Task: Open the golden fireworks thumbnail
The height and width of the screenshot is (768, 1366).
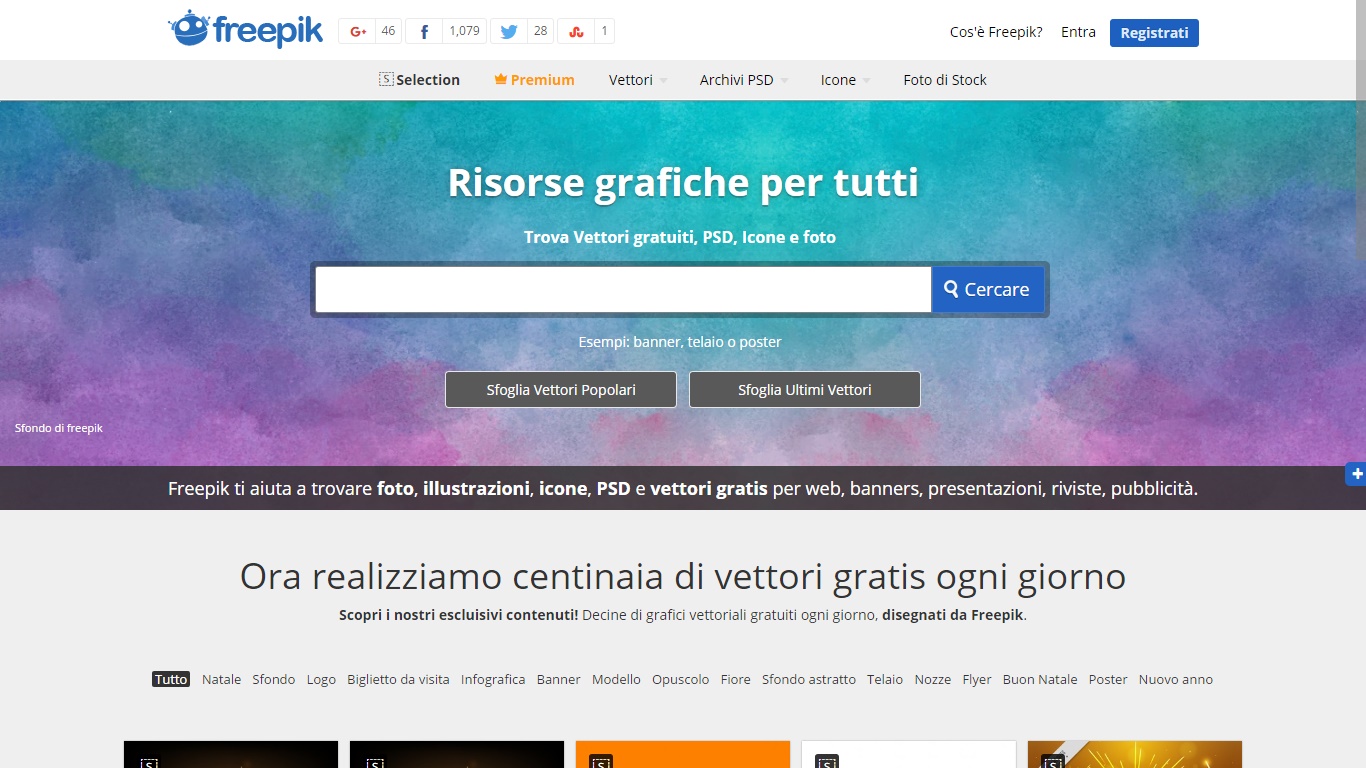Action: pos(1135,754)
